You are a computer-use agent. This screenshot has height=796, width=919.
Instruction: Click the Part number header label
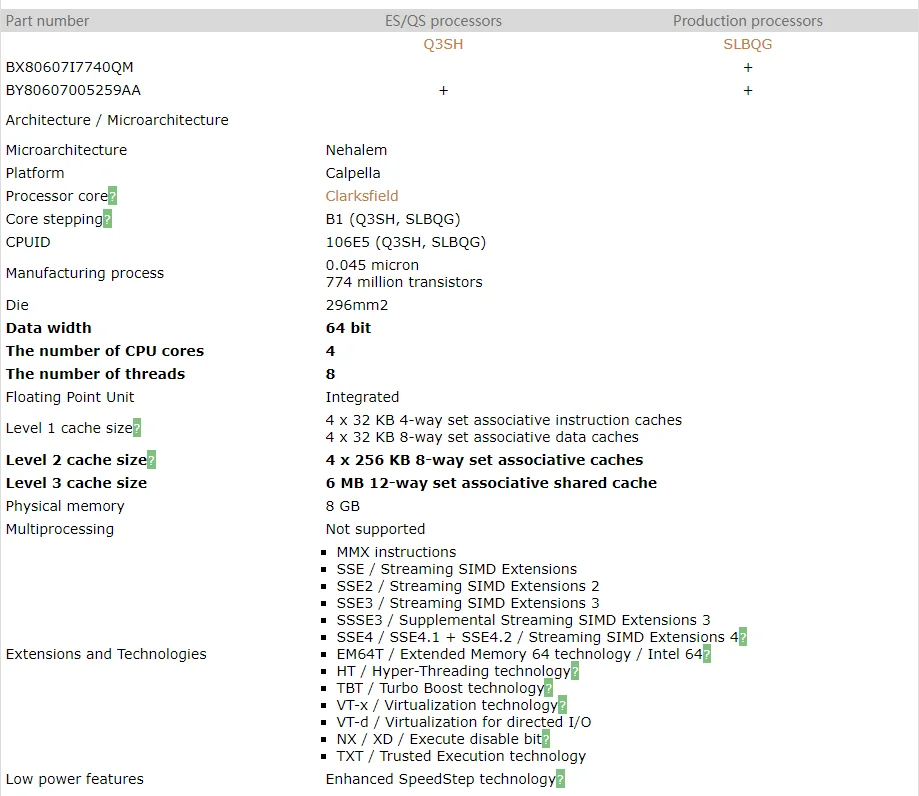(47, 21)
